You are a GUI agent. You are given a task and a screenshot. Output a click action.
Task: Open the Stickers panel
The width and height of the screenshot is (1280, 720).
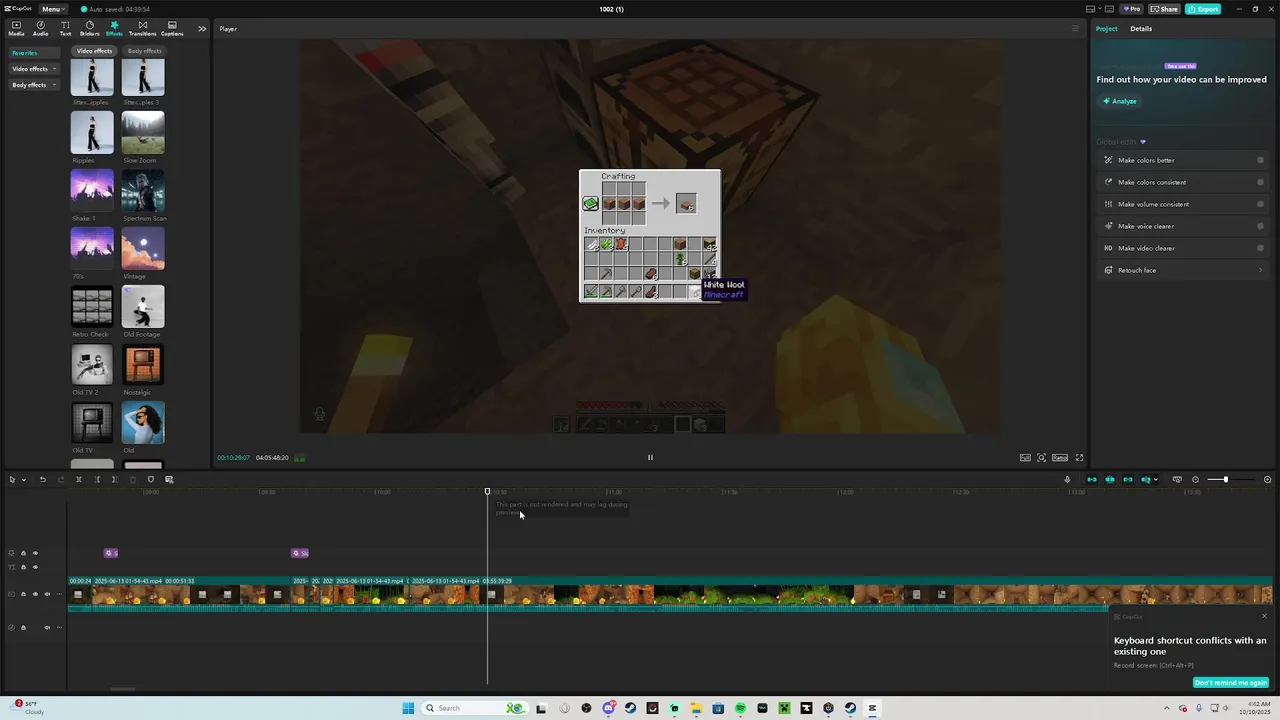tap(90, 28)
